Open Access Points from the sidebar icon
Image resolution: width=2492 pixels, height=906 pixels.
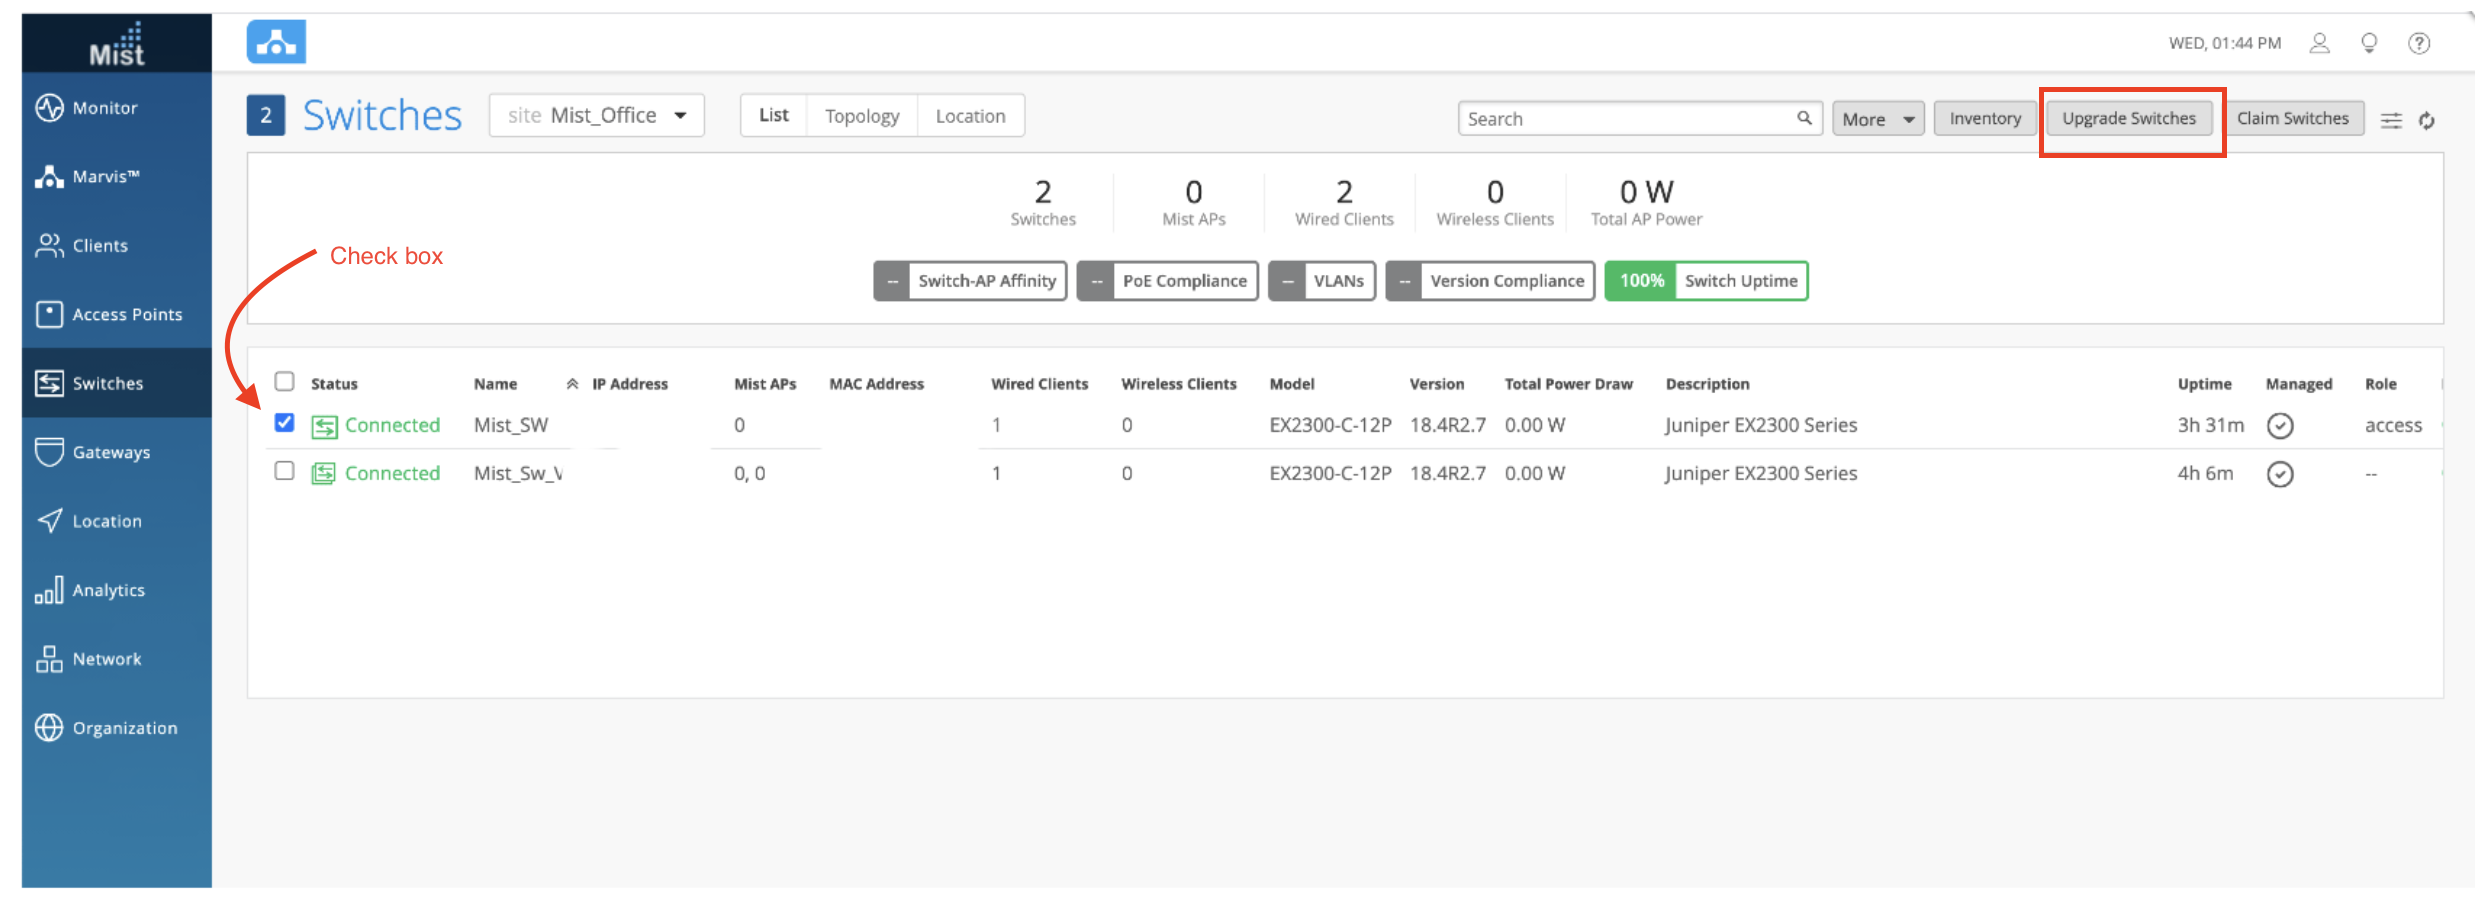point(49,314)
